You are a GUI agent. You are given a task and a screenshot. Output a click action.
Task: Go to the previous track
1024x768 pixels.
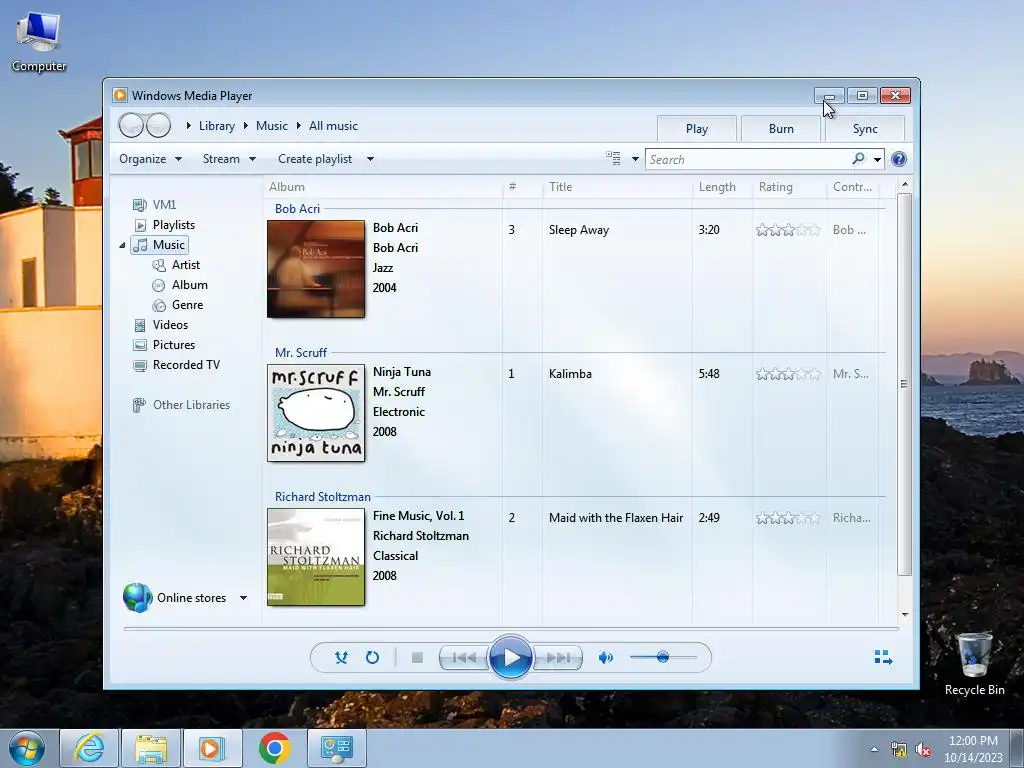[x=464, y=658]
